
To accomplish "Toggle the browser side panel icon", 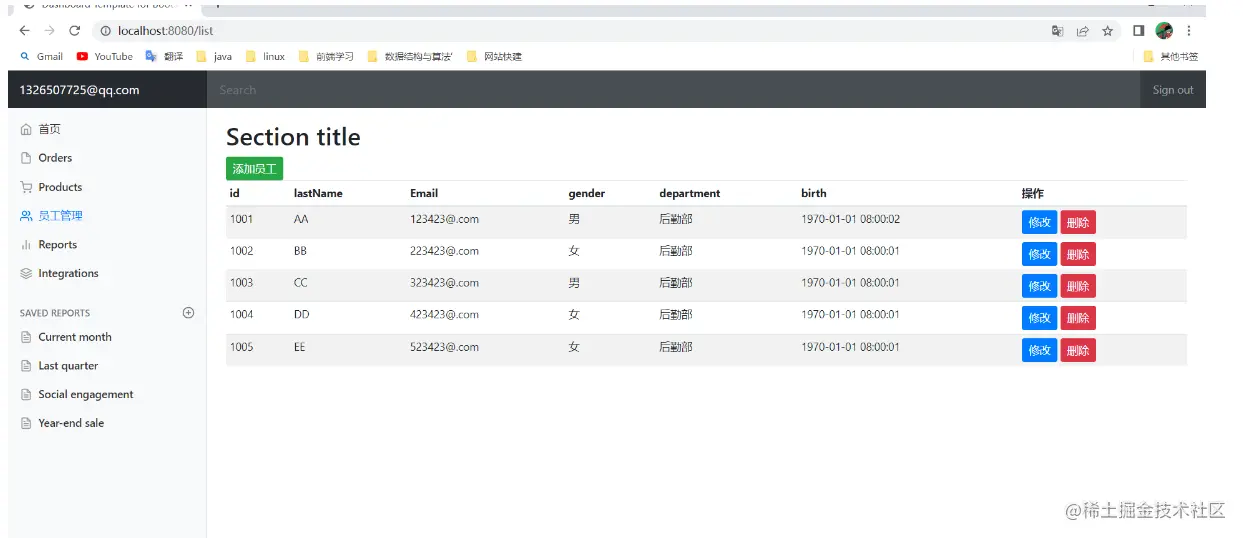I will (x=1138, y=31).
